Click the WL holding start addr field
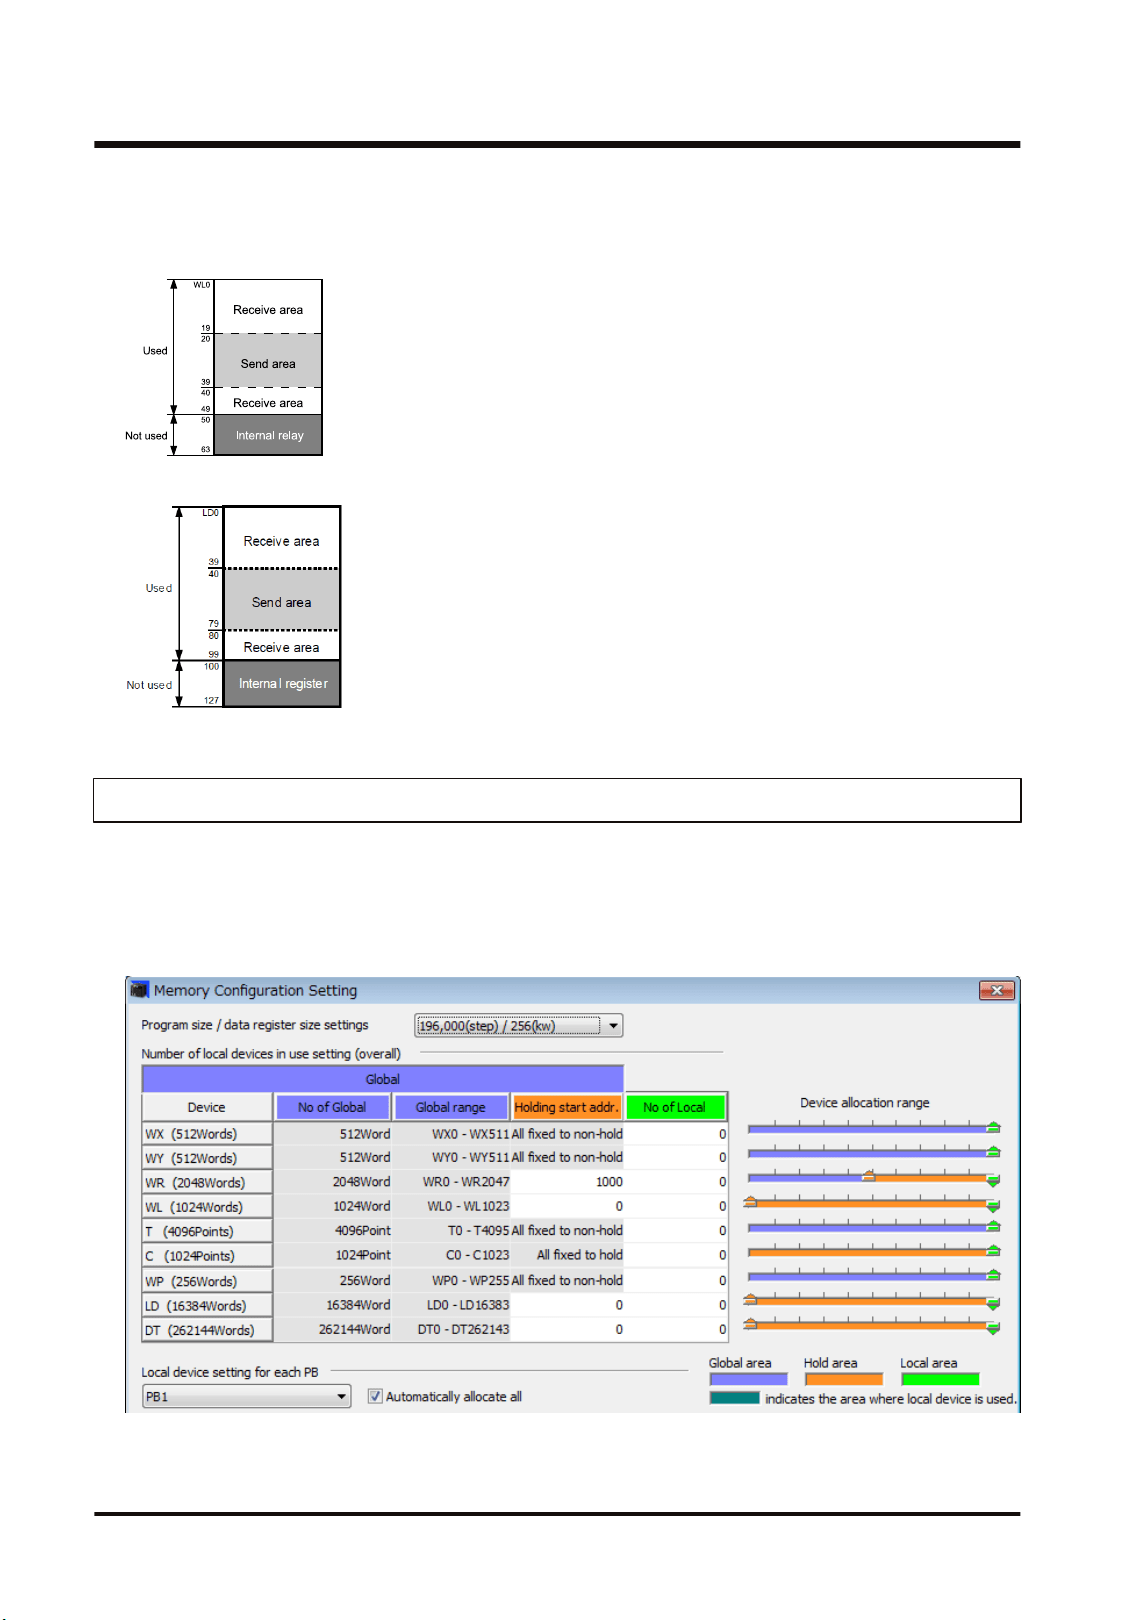 pyautogui.click(x=567, y=1206)
